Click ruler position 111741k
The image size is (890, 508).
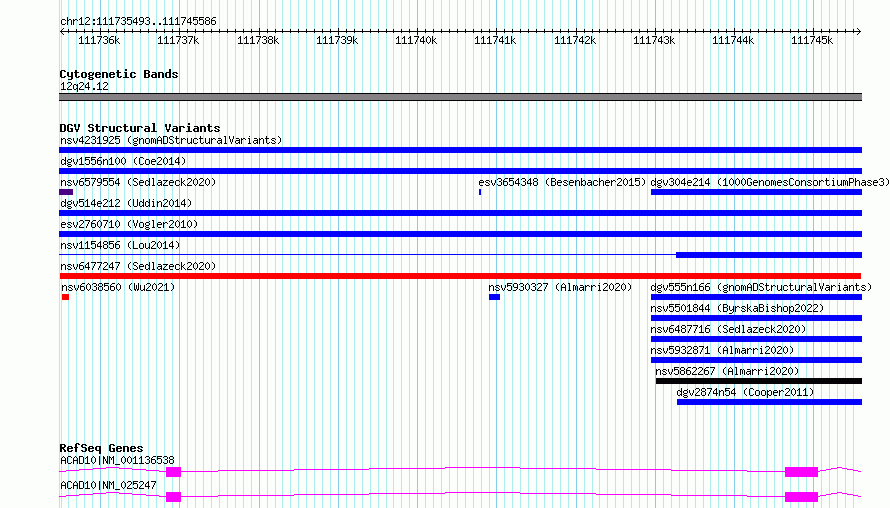click(x=495, y=40)
